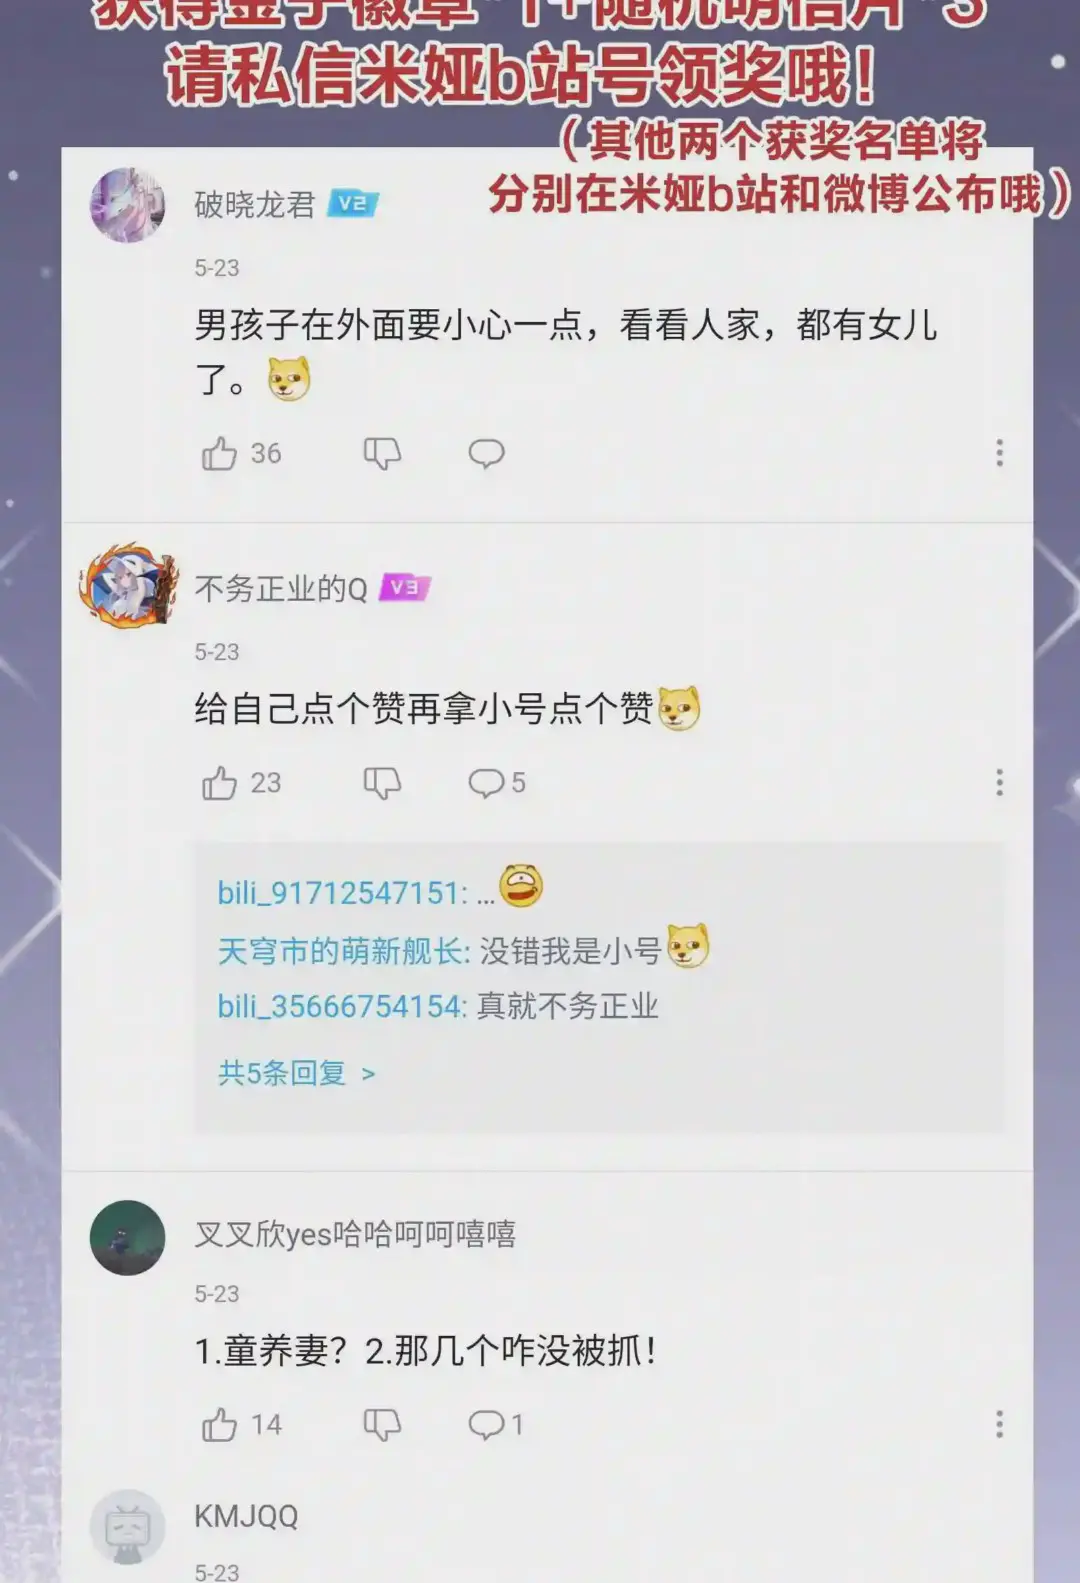
Task: Like the comment by 不务正业的Q
Action: [x=219, y=783]
